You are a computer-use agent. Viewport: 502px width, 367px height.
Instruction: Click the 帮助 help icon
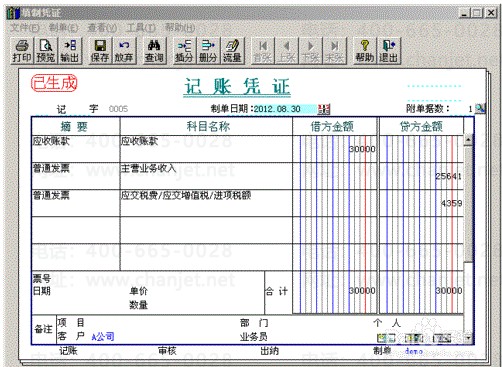click(x=365, y=51)
